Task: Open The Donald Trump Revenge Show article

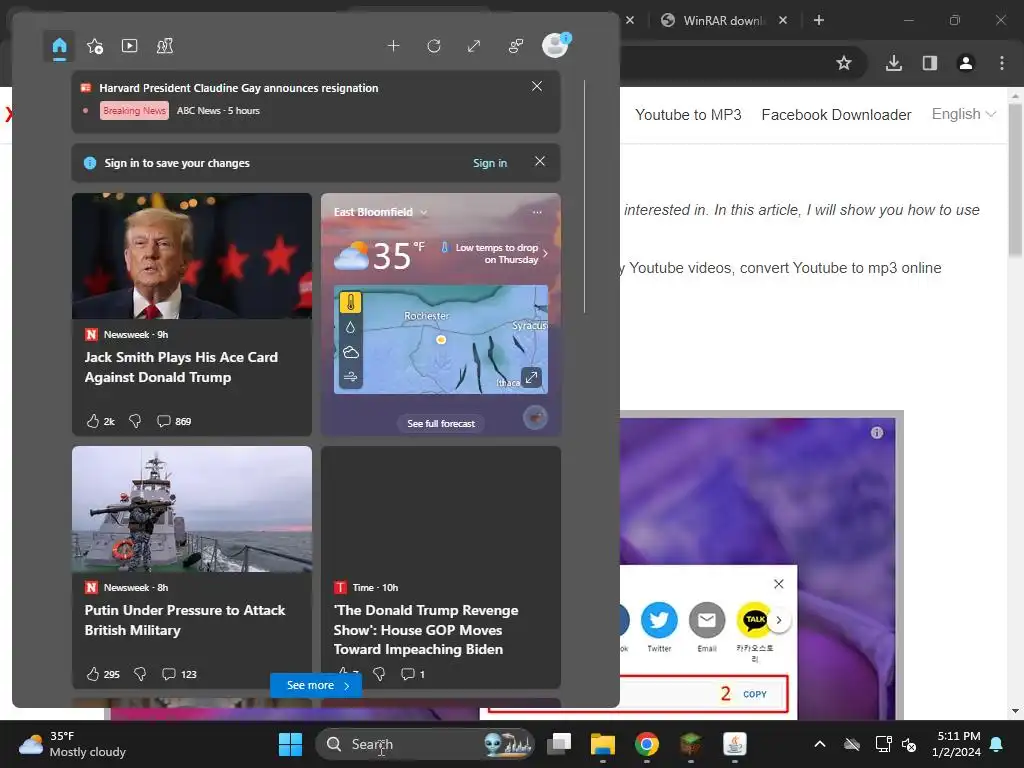Action: (x=426, y=630)
